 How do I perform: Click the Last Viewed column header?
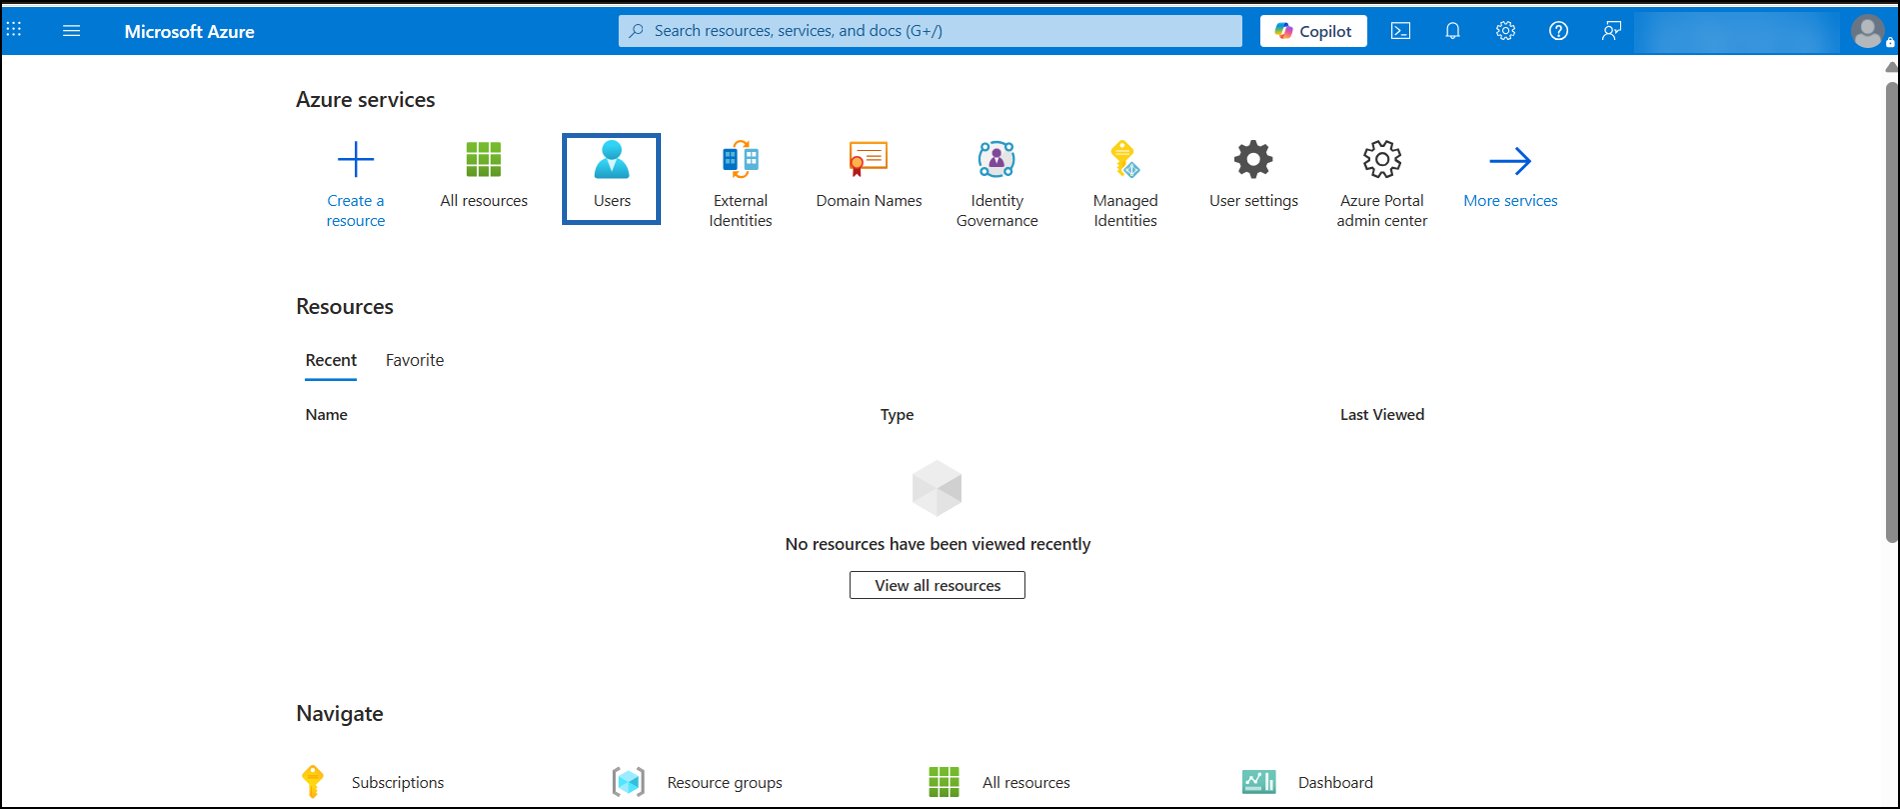[1382, 415]
